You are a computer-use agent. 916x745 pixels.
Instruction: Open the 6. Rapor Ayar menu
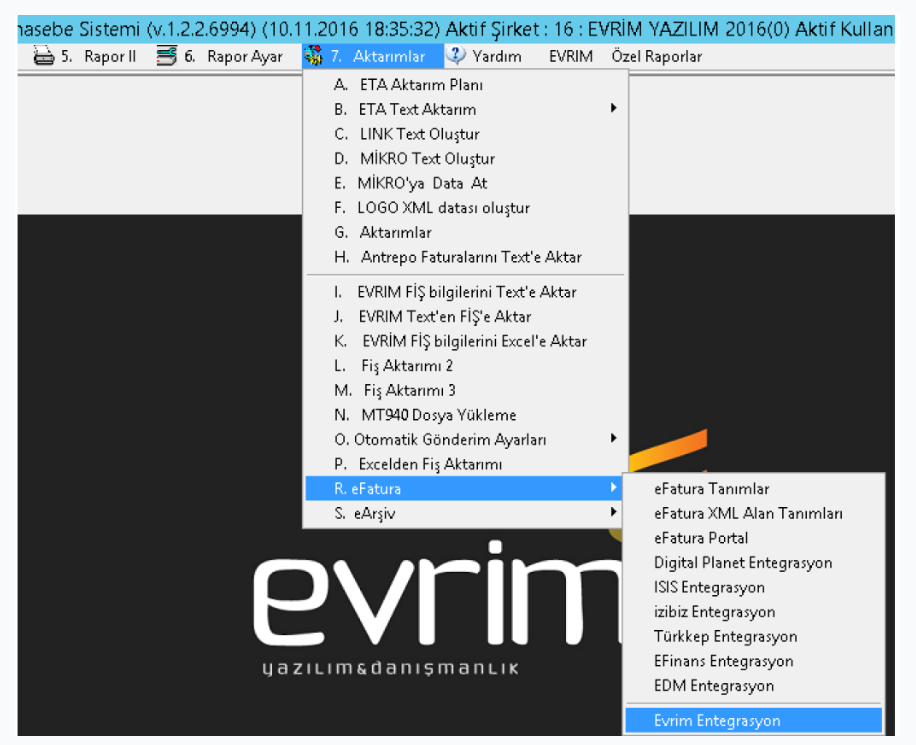pyautogui.click(x=220, y=57)
